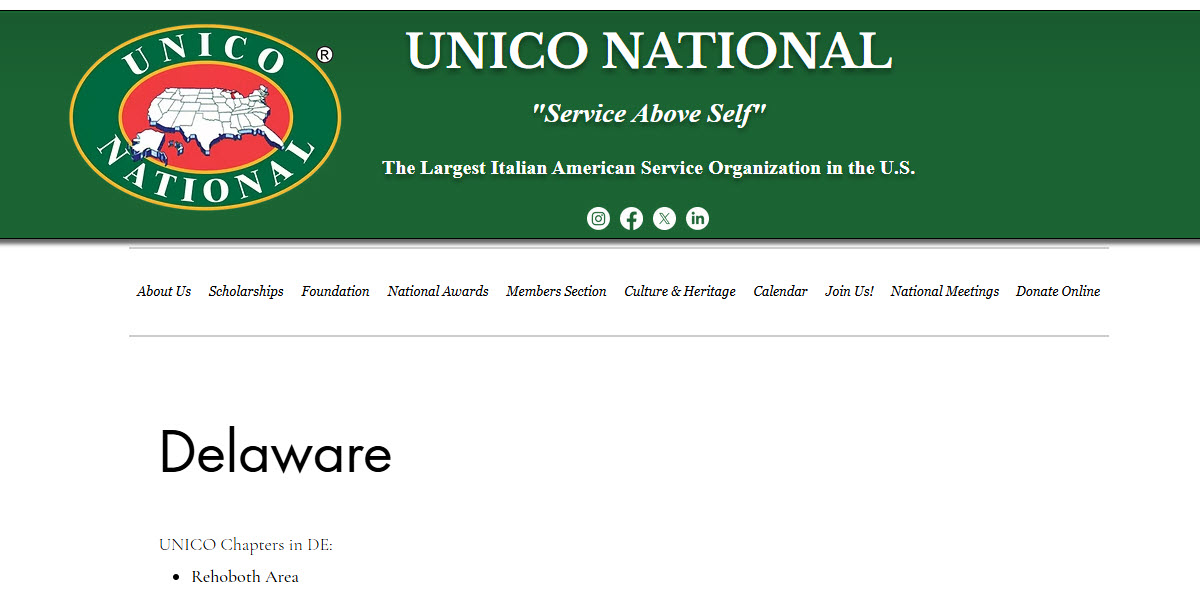Open the Rehoboth Area chapter link
The height and width of the screenshot is (600, 1200).
click(245, 576)
